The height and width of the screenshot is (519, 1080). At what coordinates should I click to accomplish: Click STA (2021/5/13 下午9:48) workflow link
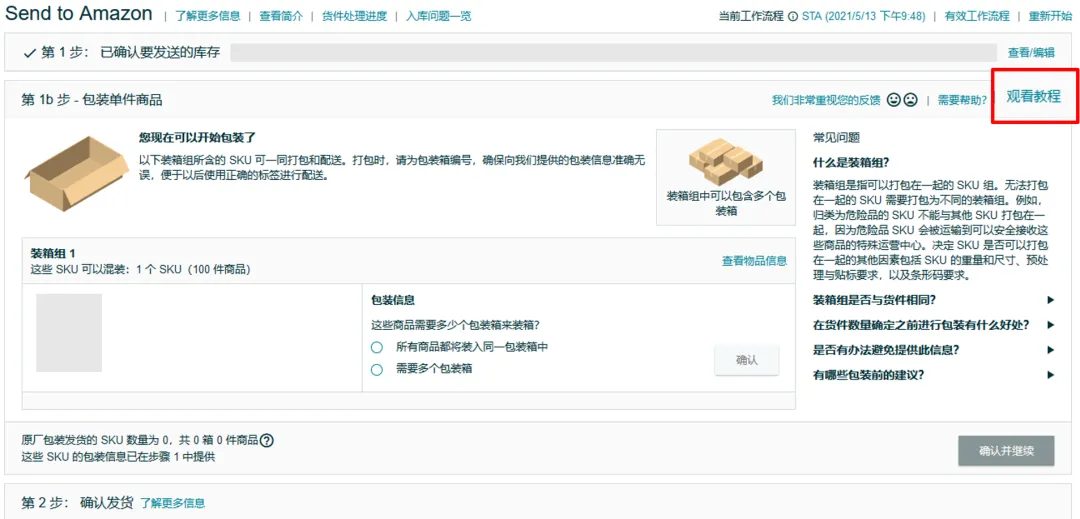click(x=863, y=16)
